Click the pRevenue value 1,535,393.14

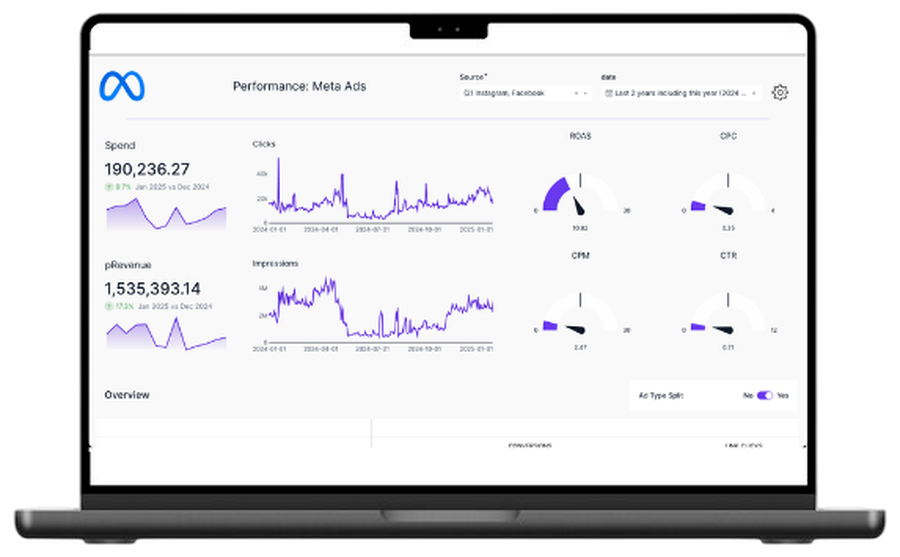152,289
